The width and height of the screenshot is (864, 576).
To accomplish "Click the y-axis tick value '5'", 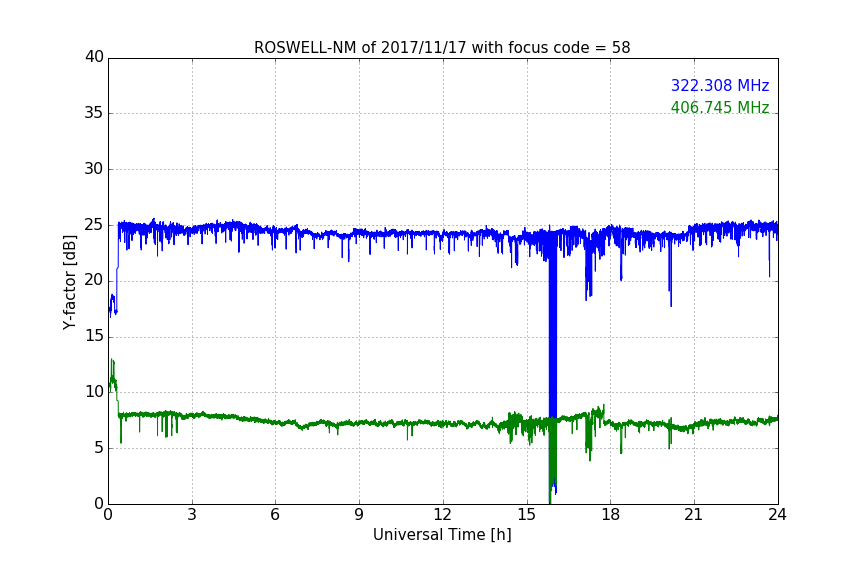I will (x=99, y=448).
